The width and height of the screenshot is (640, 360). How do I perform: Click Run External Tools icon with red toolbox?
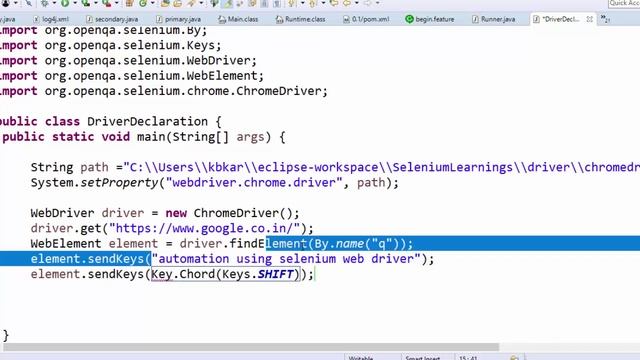[x=107, y=3]
